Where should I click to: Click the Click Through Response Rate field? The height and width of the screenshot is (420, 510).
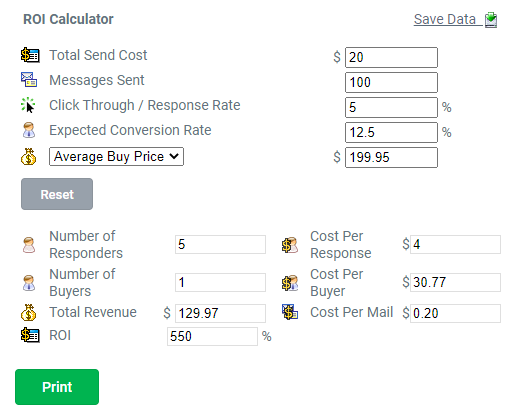click(391, 107)
